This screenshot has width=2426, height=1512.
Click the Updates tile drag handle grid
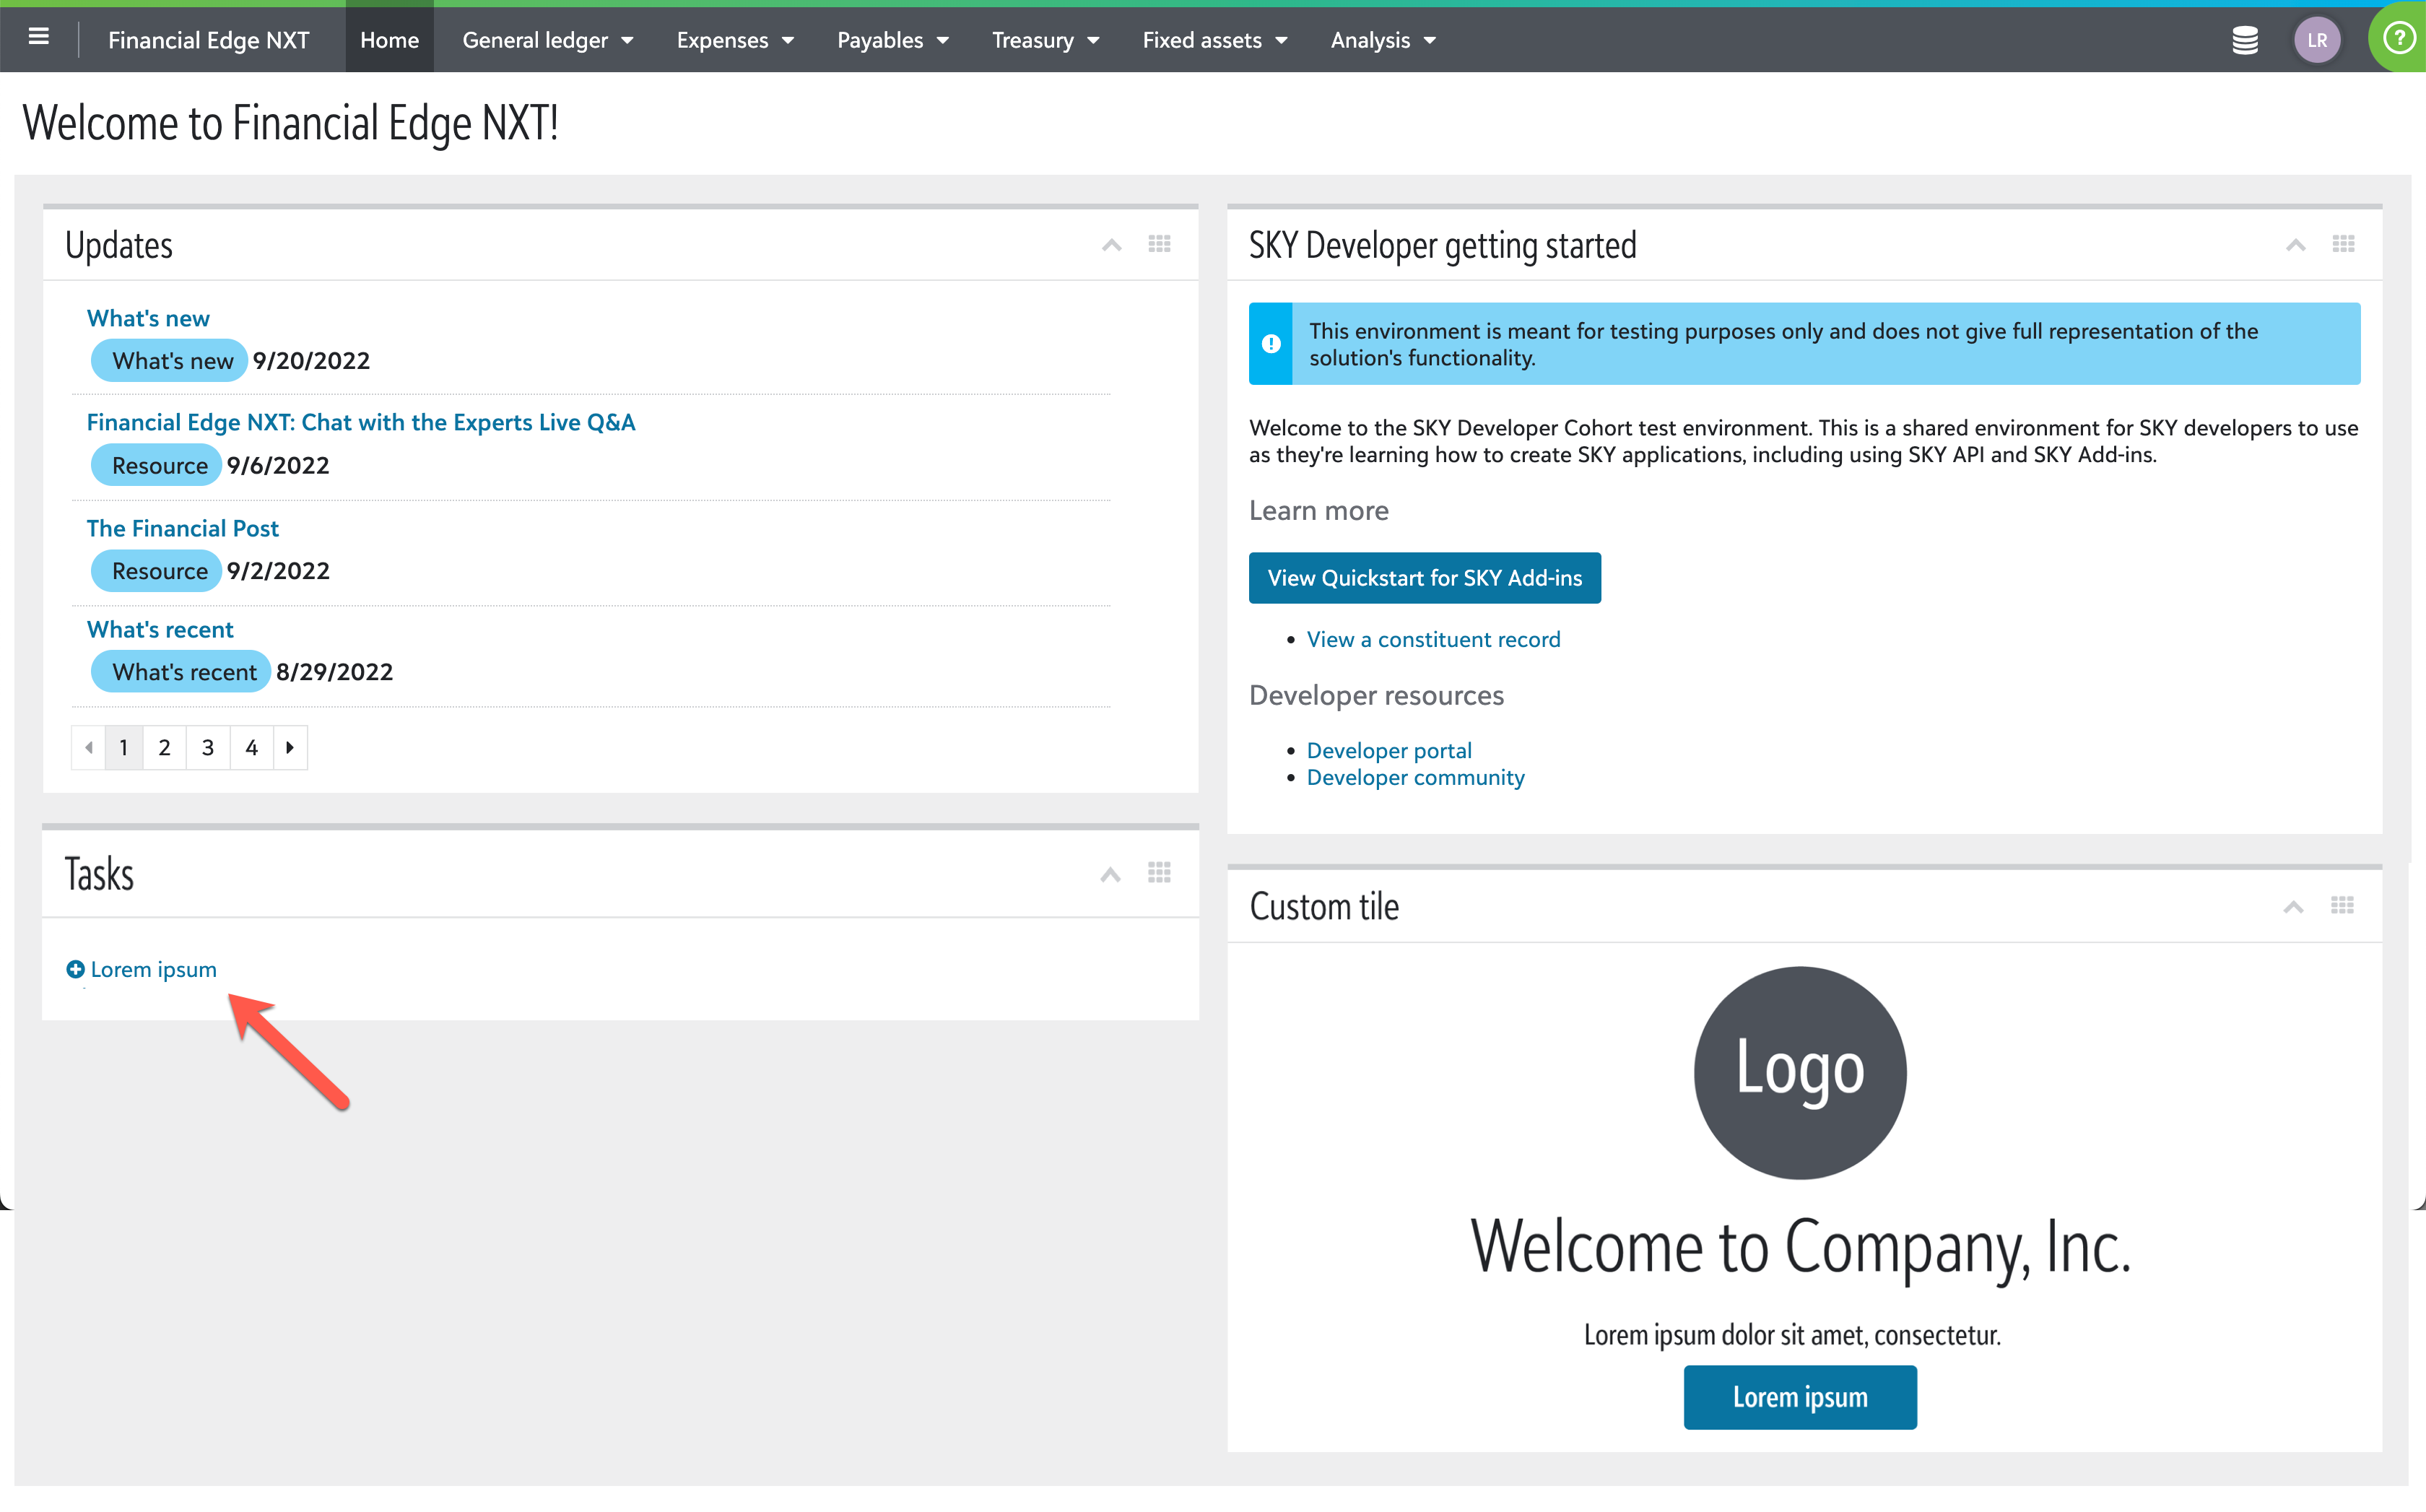coord(1159,244)
